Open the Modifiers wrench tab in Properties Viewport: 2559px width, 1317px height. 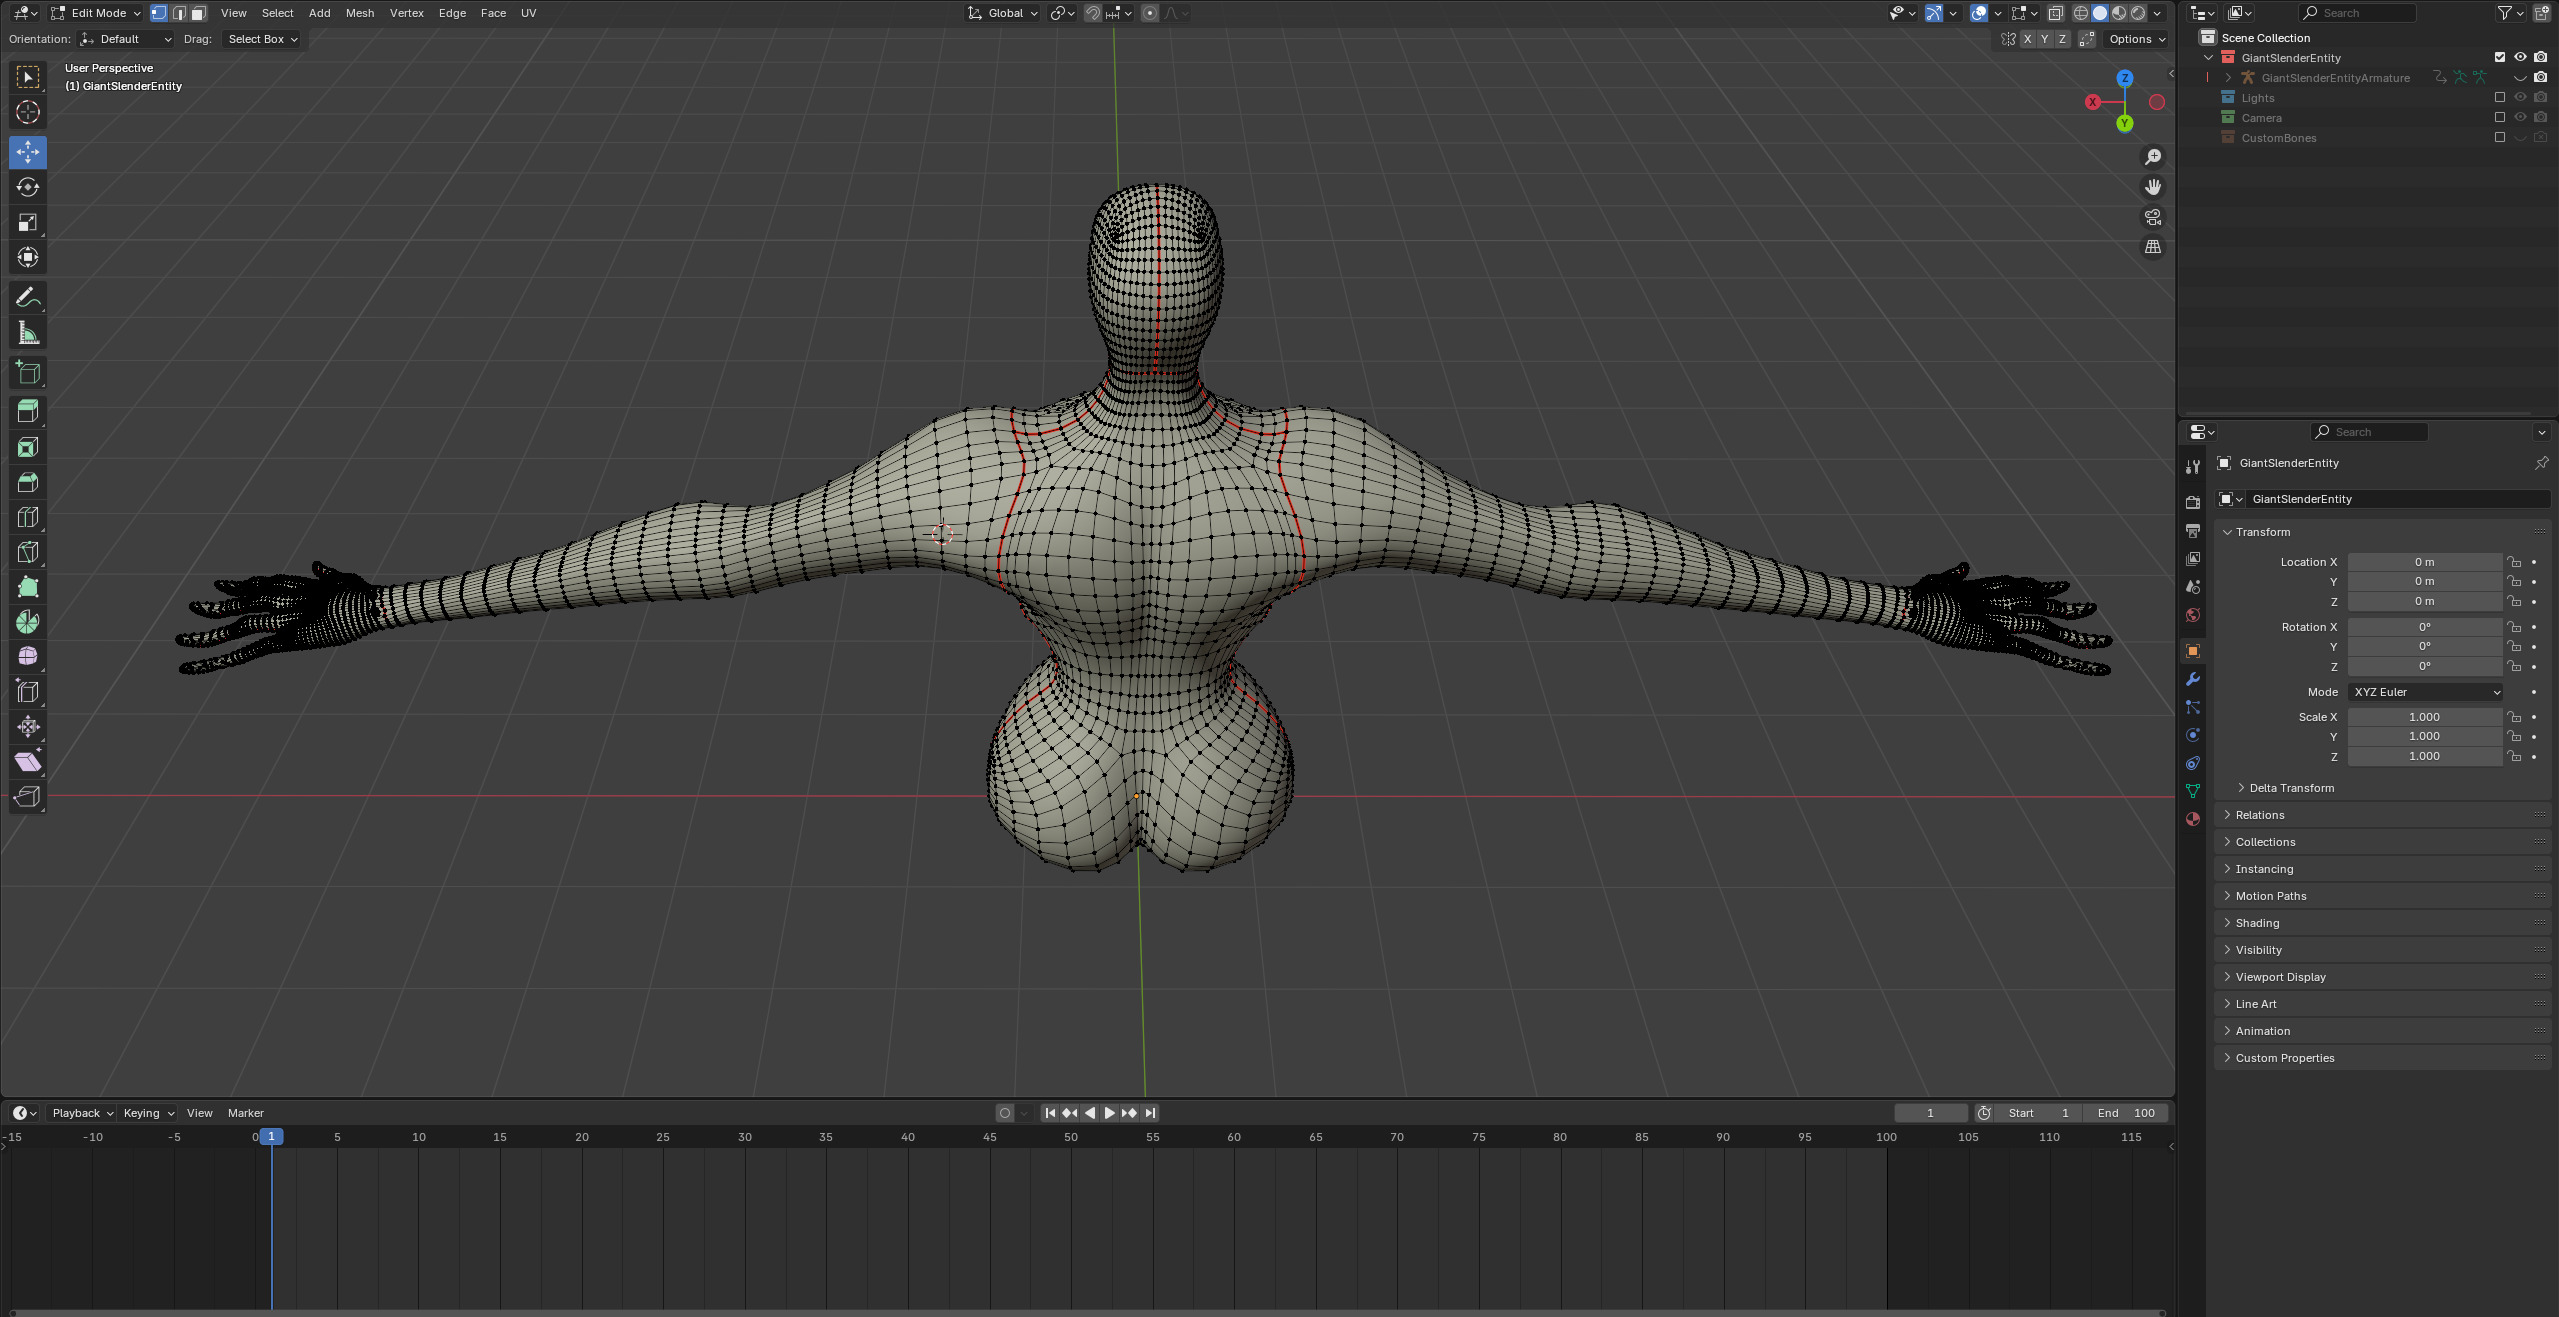2193,679
